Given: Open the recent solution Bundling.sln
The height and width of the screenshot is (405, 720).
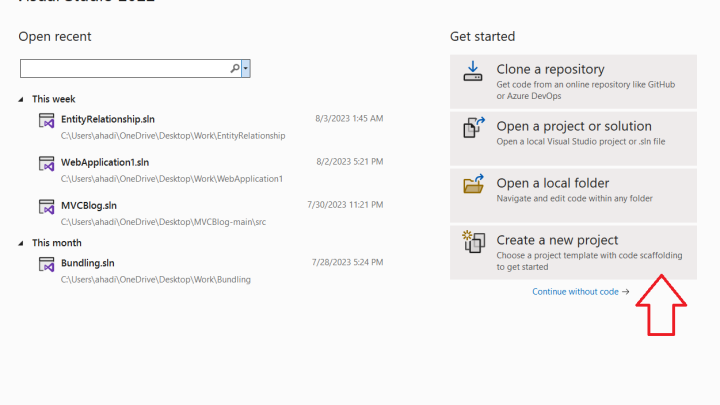Looking at the screenshot, I should pyautogui.click(x=88, y=263).
